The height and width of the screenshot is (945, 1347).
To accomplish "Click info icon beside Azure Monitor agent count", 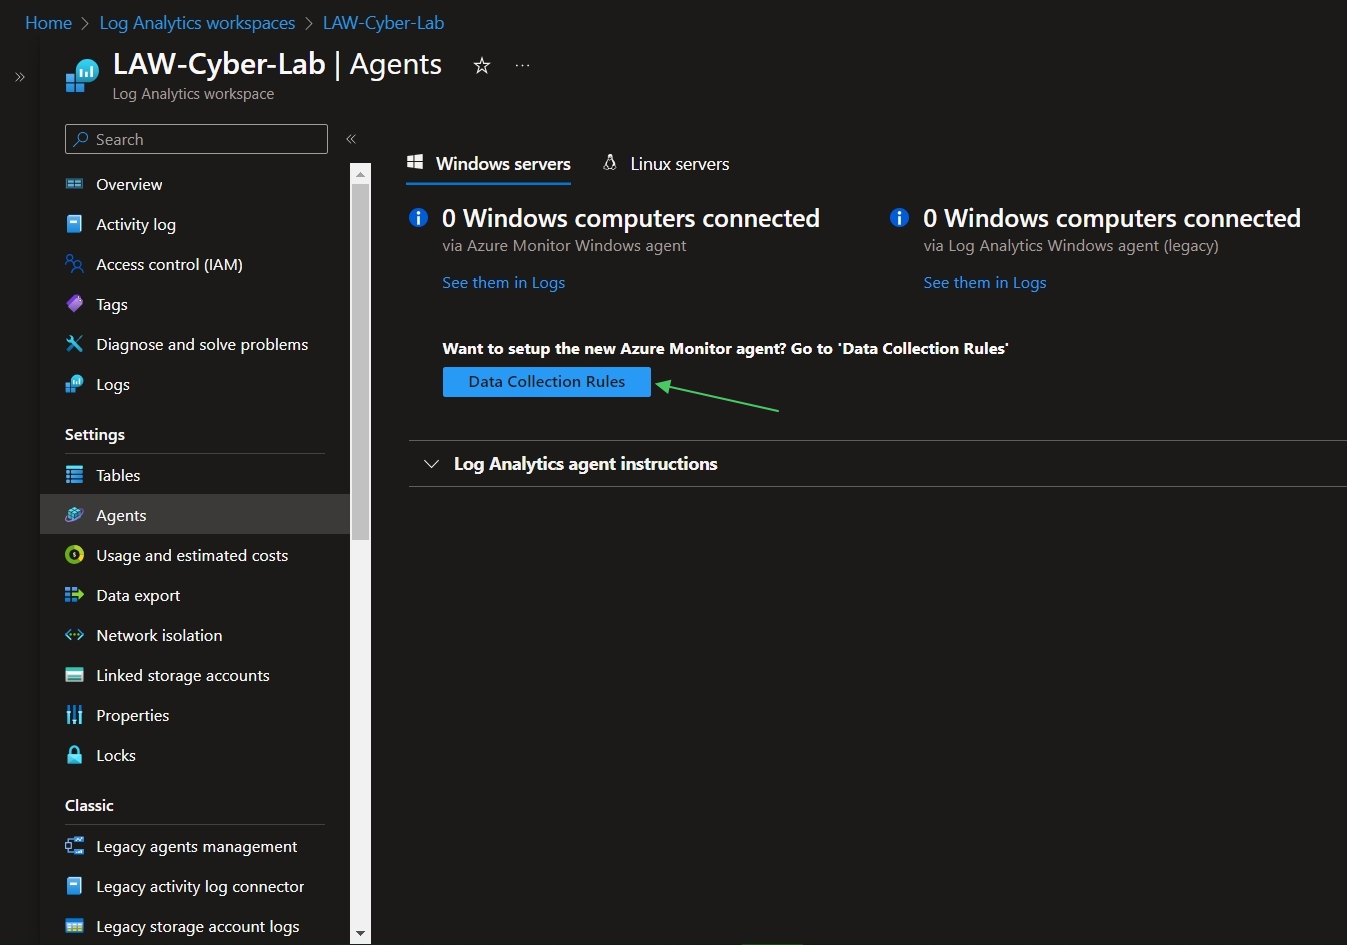I will [x=418, y=218].
